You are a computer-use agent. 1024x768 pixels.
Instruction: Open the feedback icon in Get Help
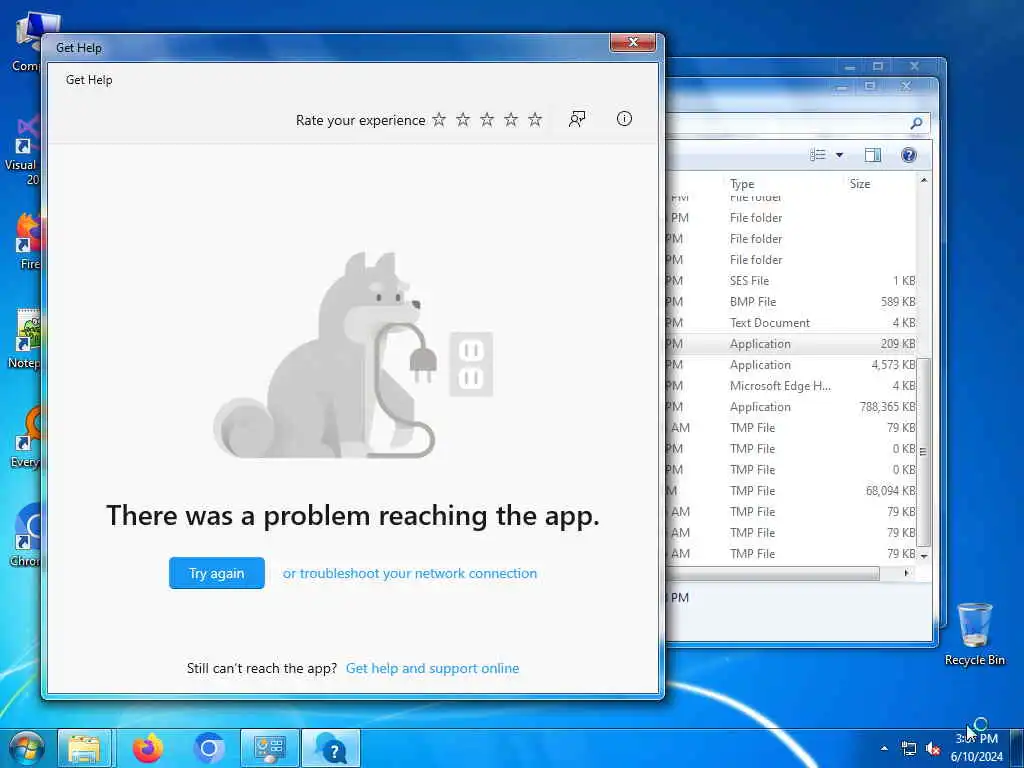pyautogui.click(x=577, y=119)
